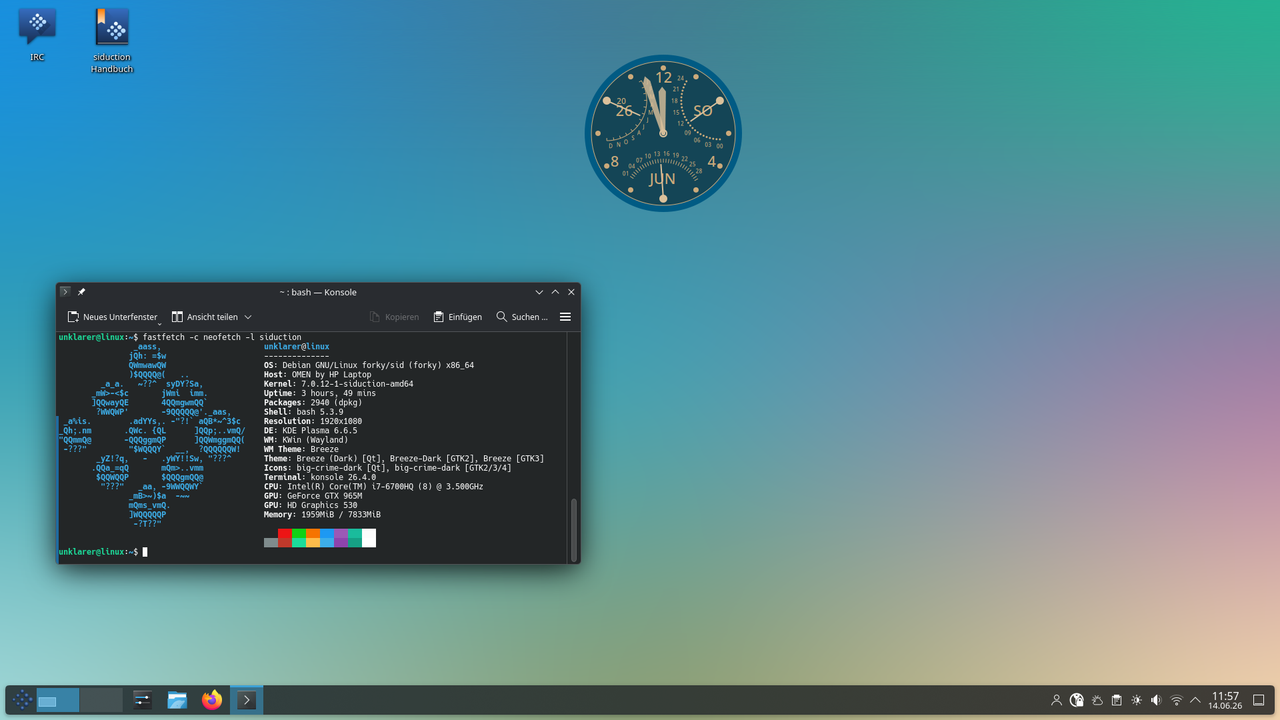Click the 'GPU: HD Graphics 530' line
The height and width of the screenshot is (720, 1280).
[x=310, y=505]
